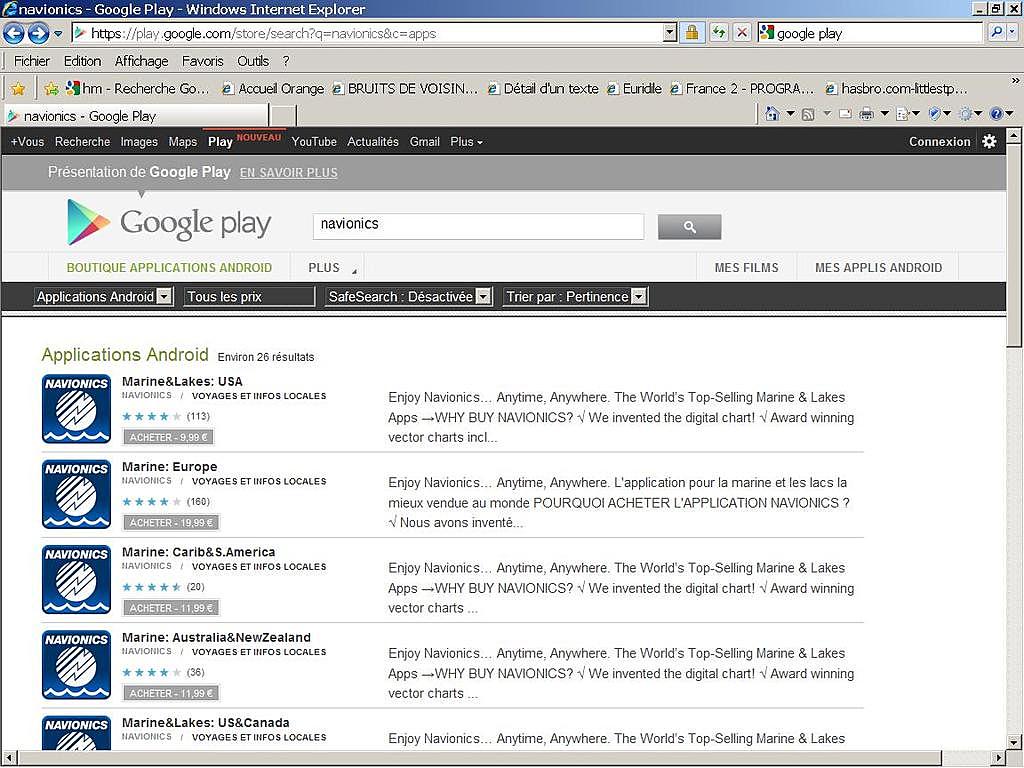Refresh the page with the green arrows
This screenshot has width=1024, height=768.
tap(719, 33)
